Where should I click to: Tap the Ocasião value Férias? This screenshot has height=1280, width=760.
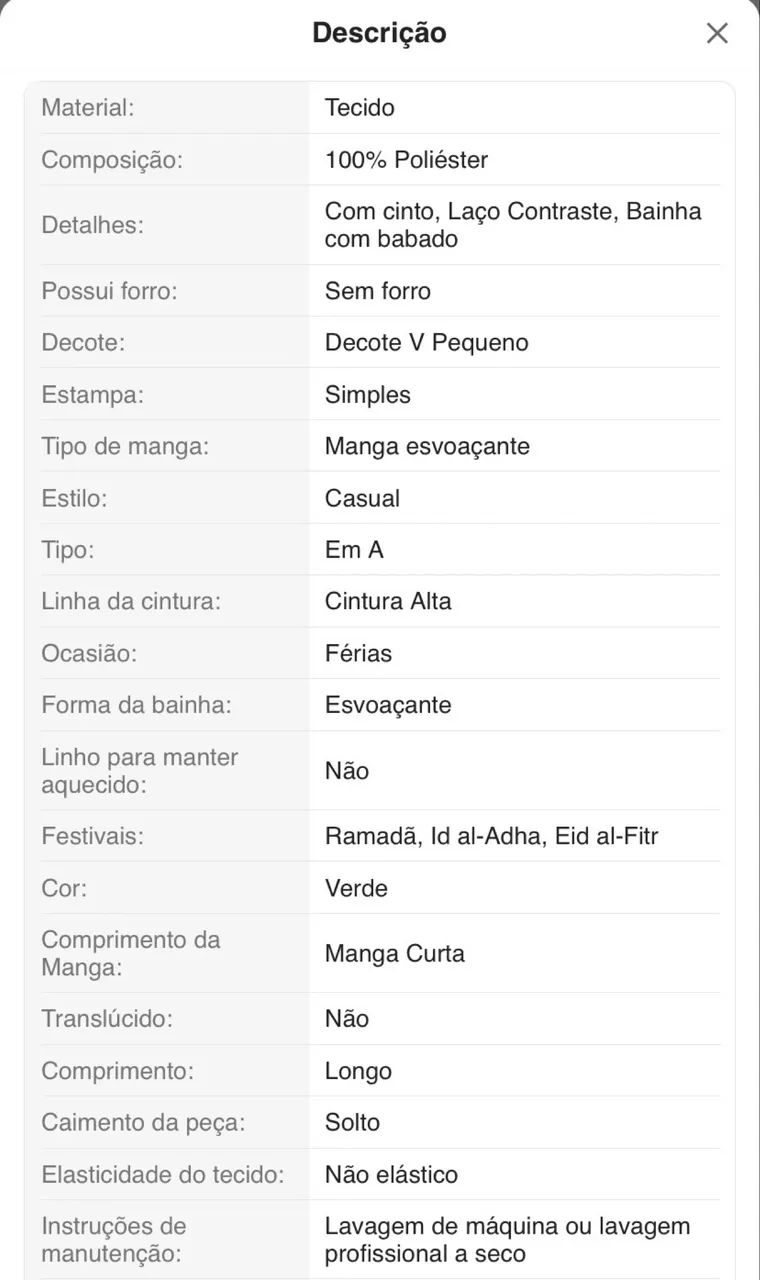358,653
